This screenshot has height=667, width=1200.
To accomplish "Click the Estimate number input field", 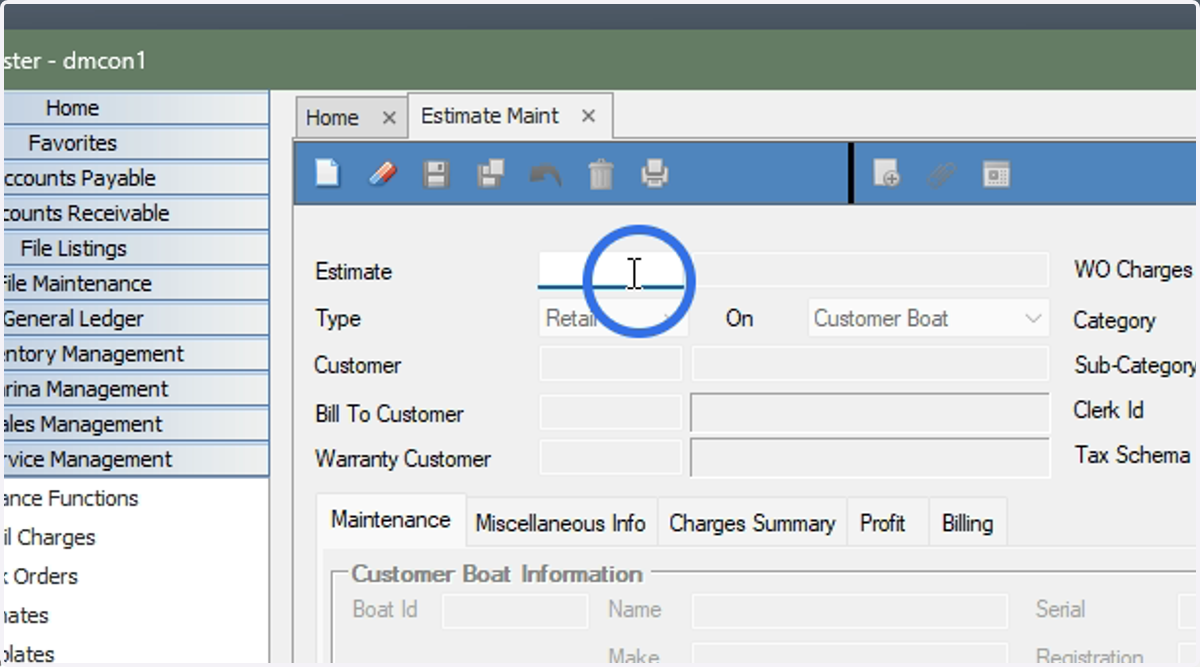I will tap(611, 271).
